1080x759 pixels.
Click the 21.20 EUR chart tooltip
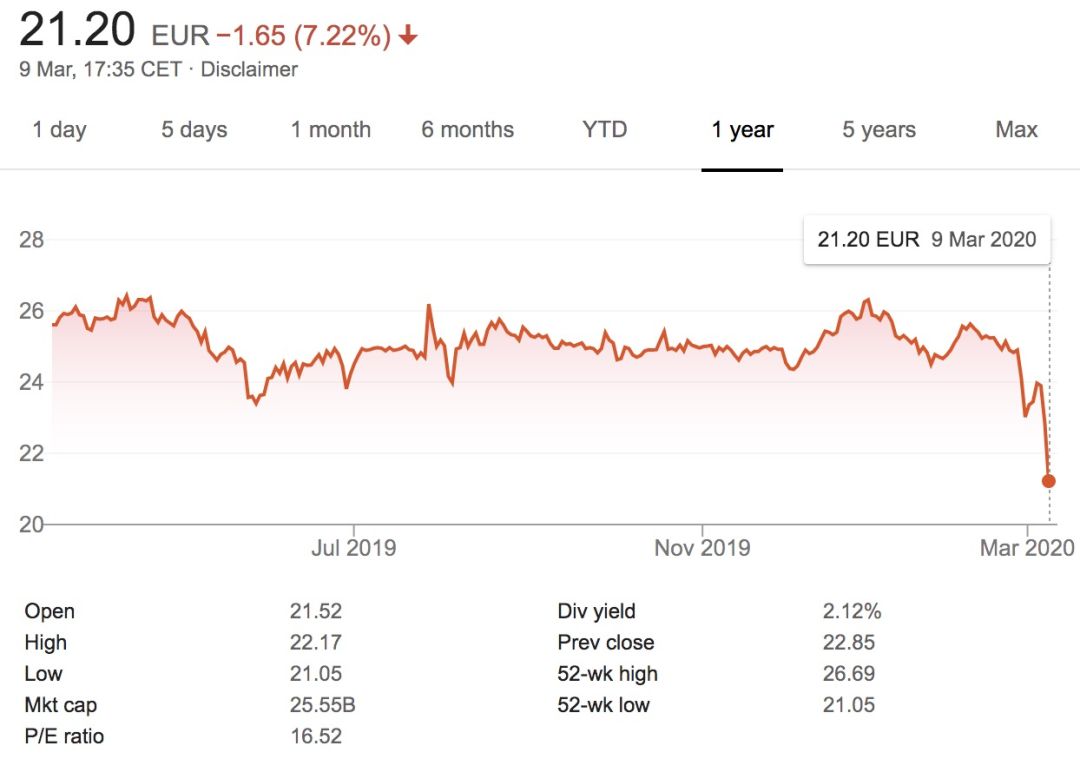(927, 239)
